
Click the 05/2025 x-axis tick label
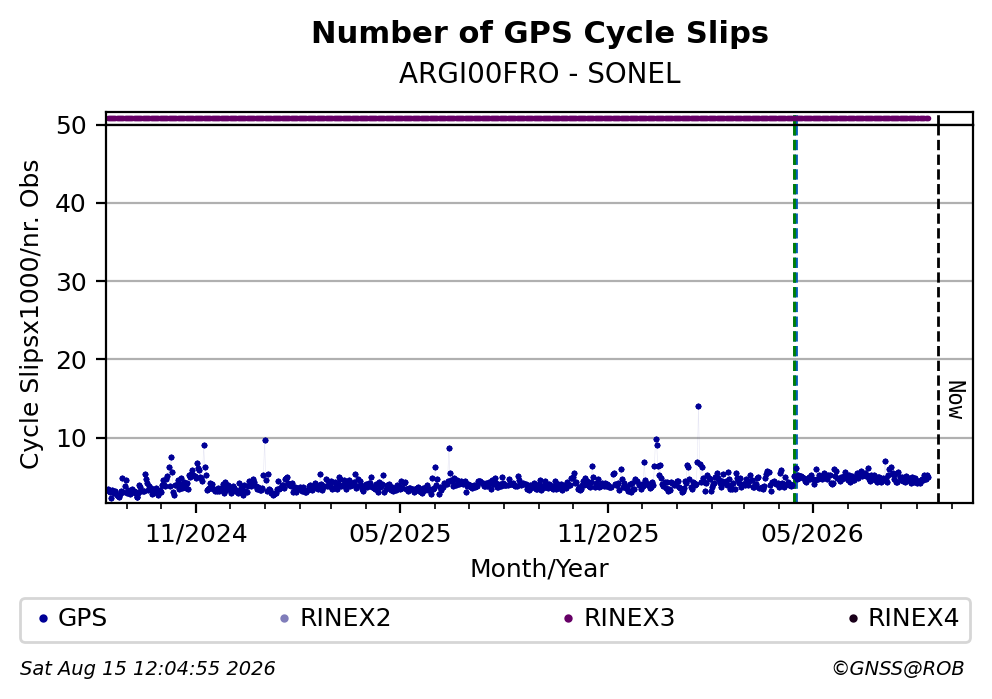click(400, 535)
